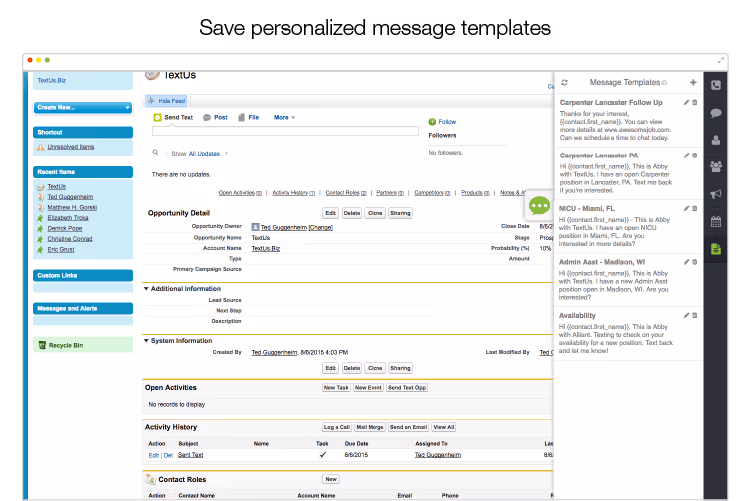Viewport: 751px width, 501px height.
Task: Select the Send Text feed tab
Action: (x=173, y=117)
